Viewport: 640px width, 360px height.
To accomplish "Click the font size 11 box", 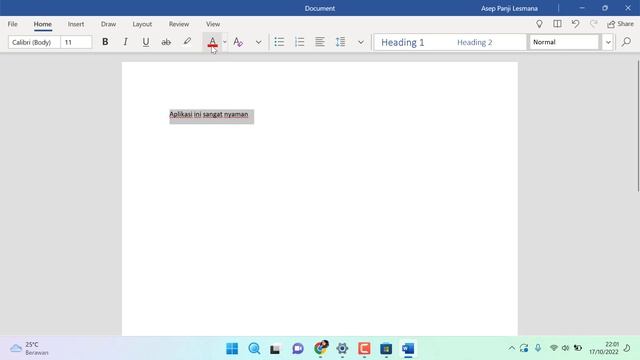I will (x=76, y=42).
